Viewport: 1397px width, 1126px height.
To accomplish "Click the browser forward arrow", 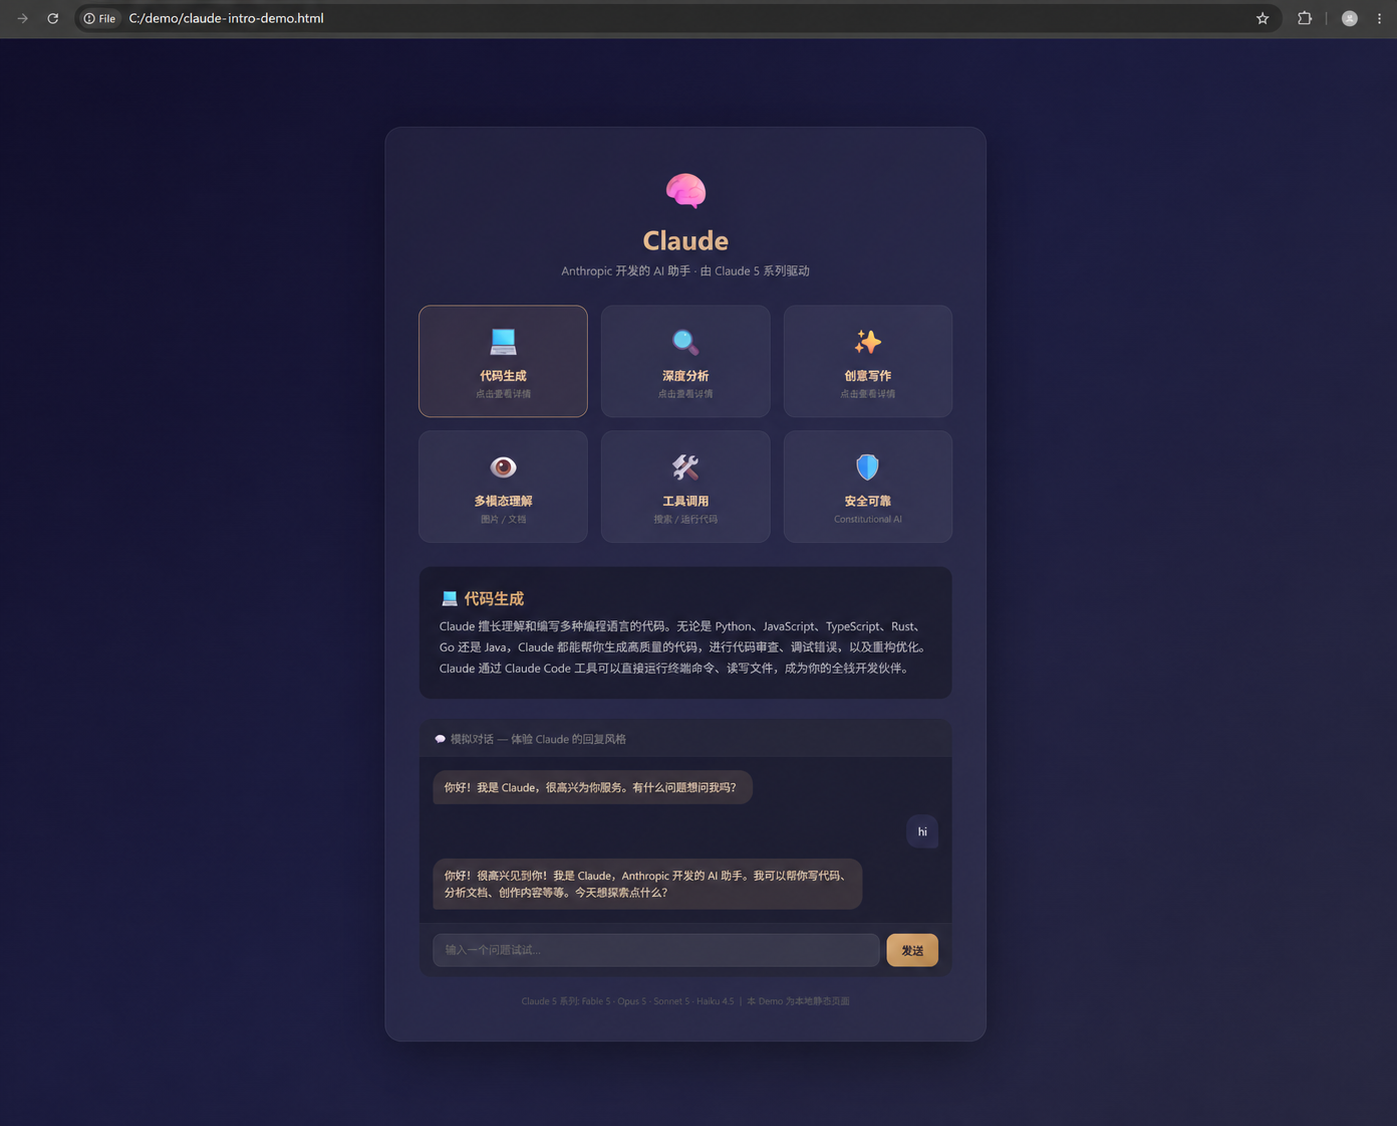I will [22, 18].
